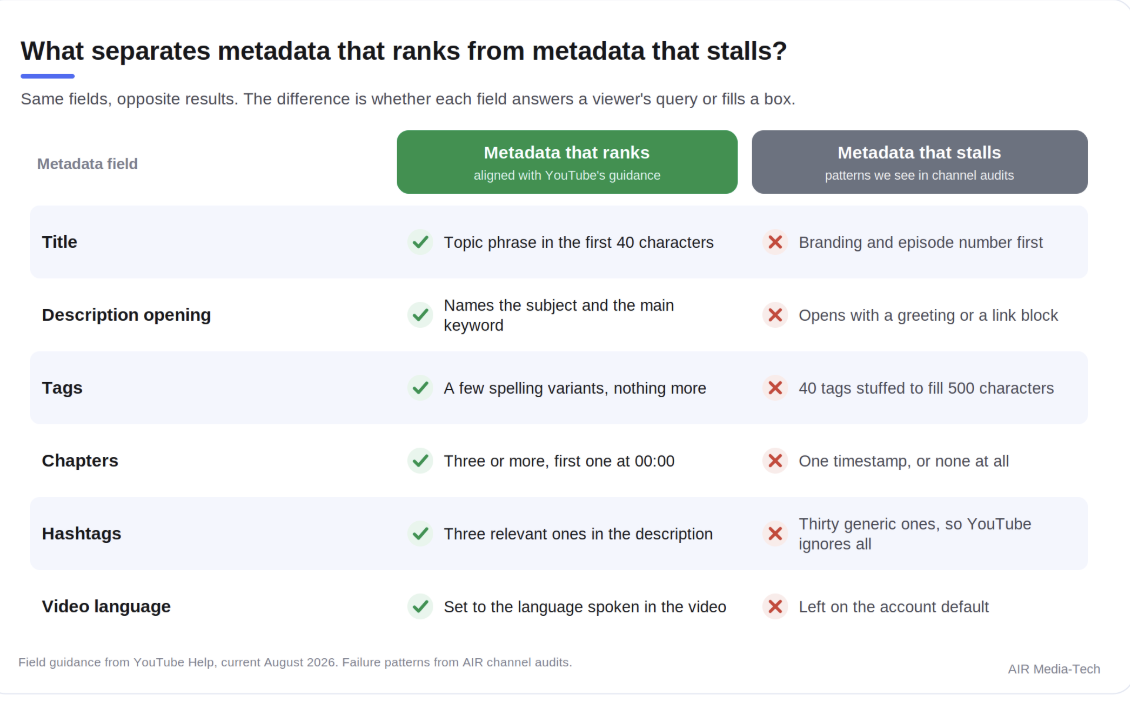The image size is (1130, 703).
Task: Click the red X beside Thirty generic ones
Action: 775,534
